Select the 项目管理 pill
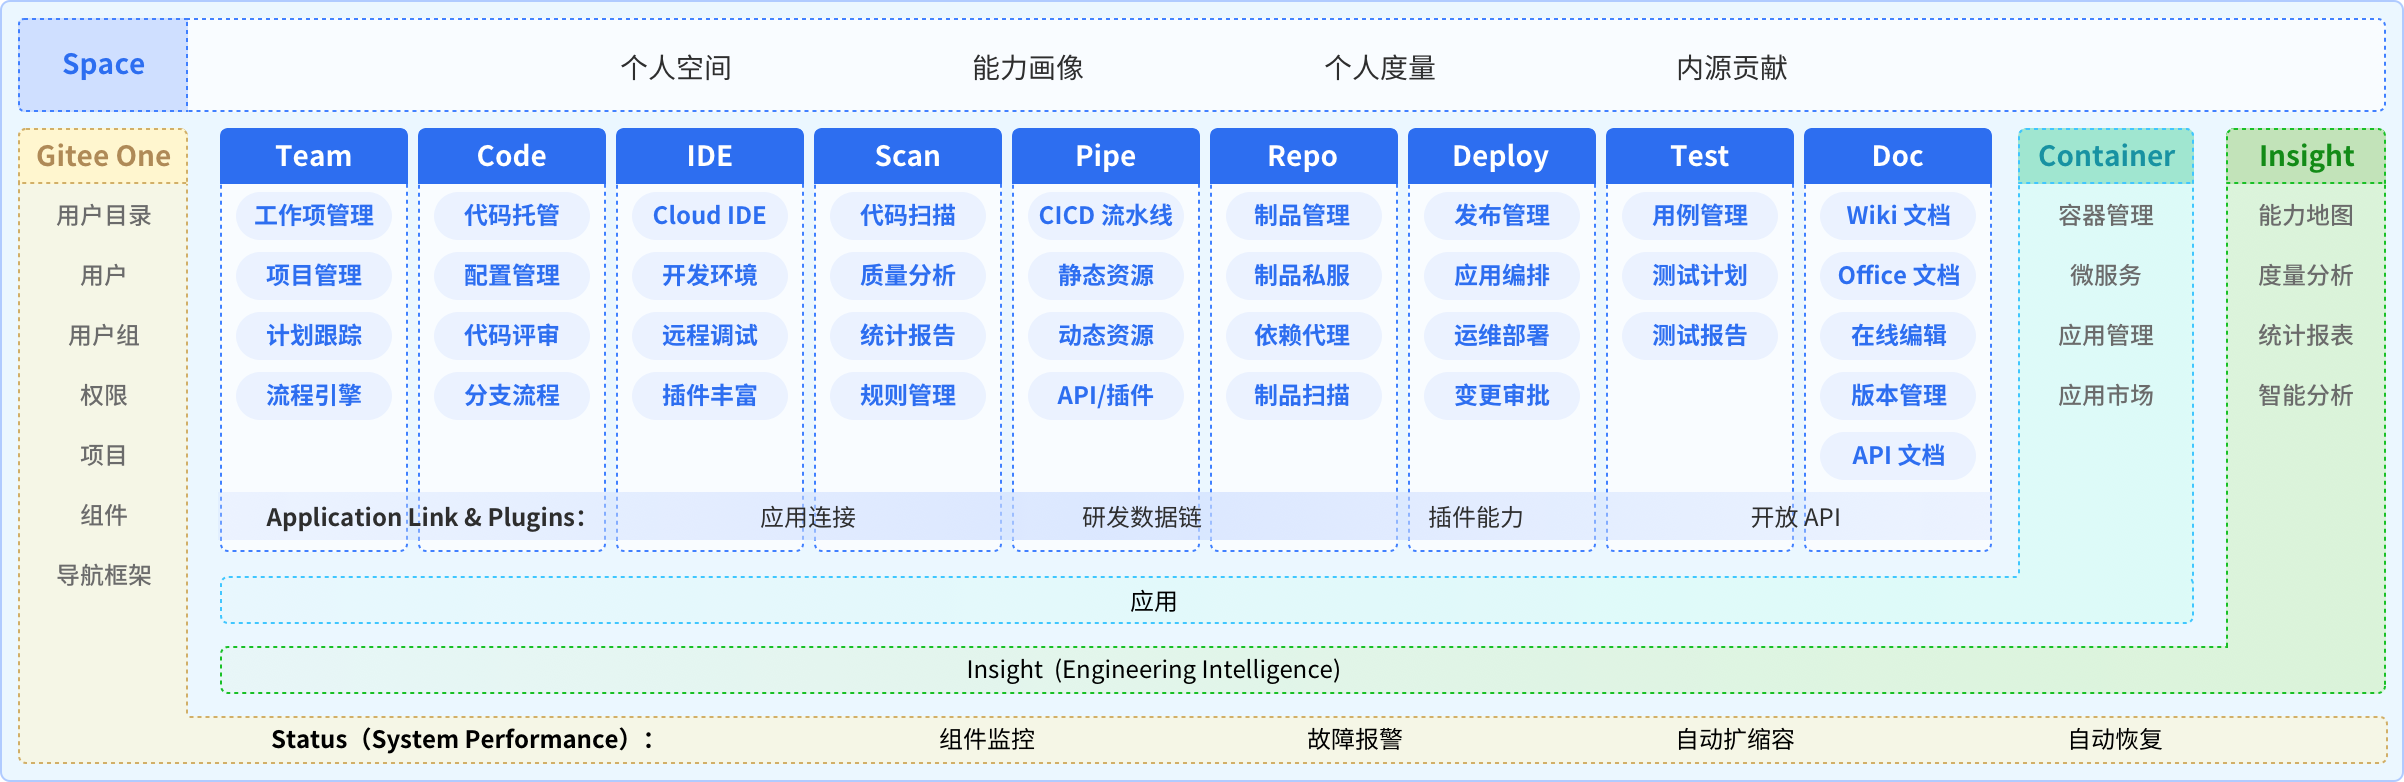Viewport: 2404px width, 782px height. coord(314,276)
